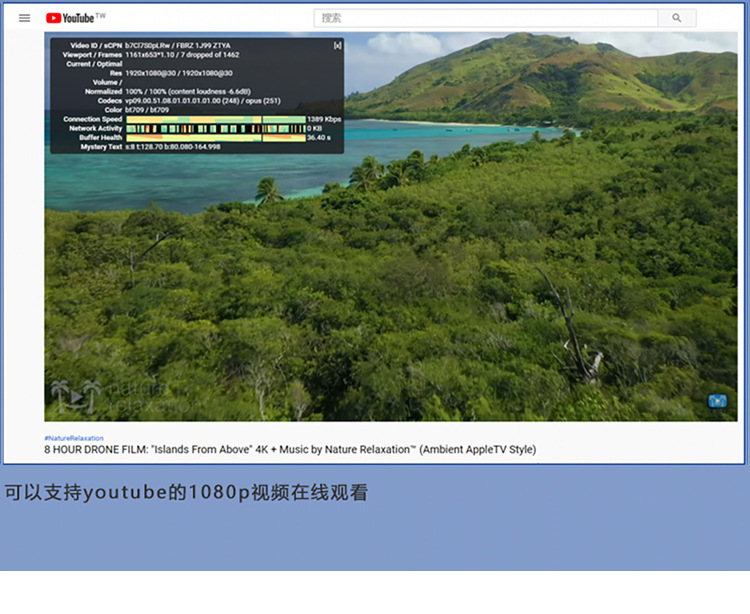Click the Color bt709 stats value

147,109
